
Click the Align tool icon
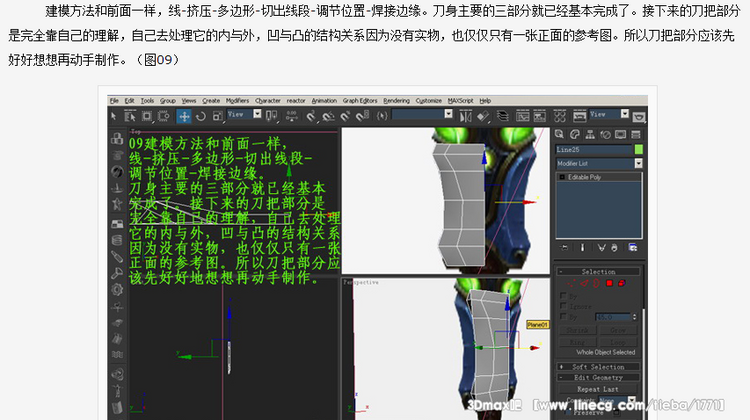(483, 116)
